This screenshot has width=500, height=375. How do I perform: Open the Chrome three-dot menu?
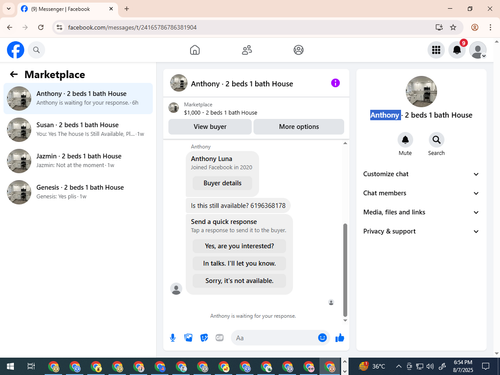(490, 27)
